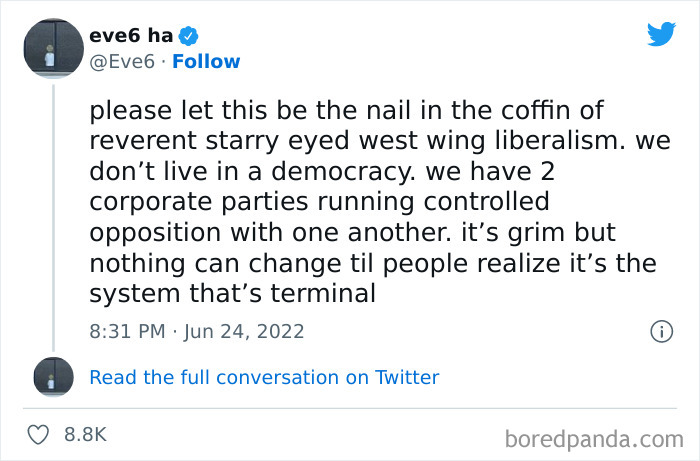This screenshot has width=700, height=461.
Task: Click the "eve6 ha" display name
Action: point(131,35)
